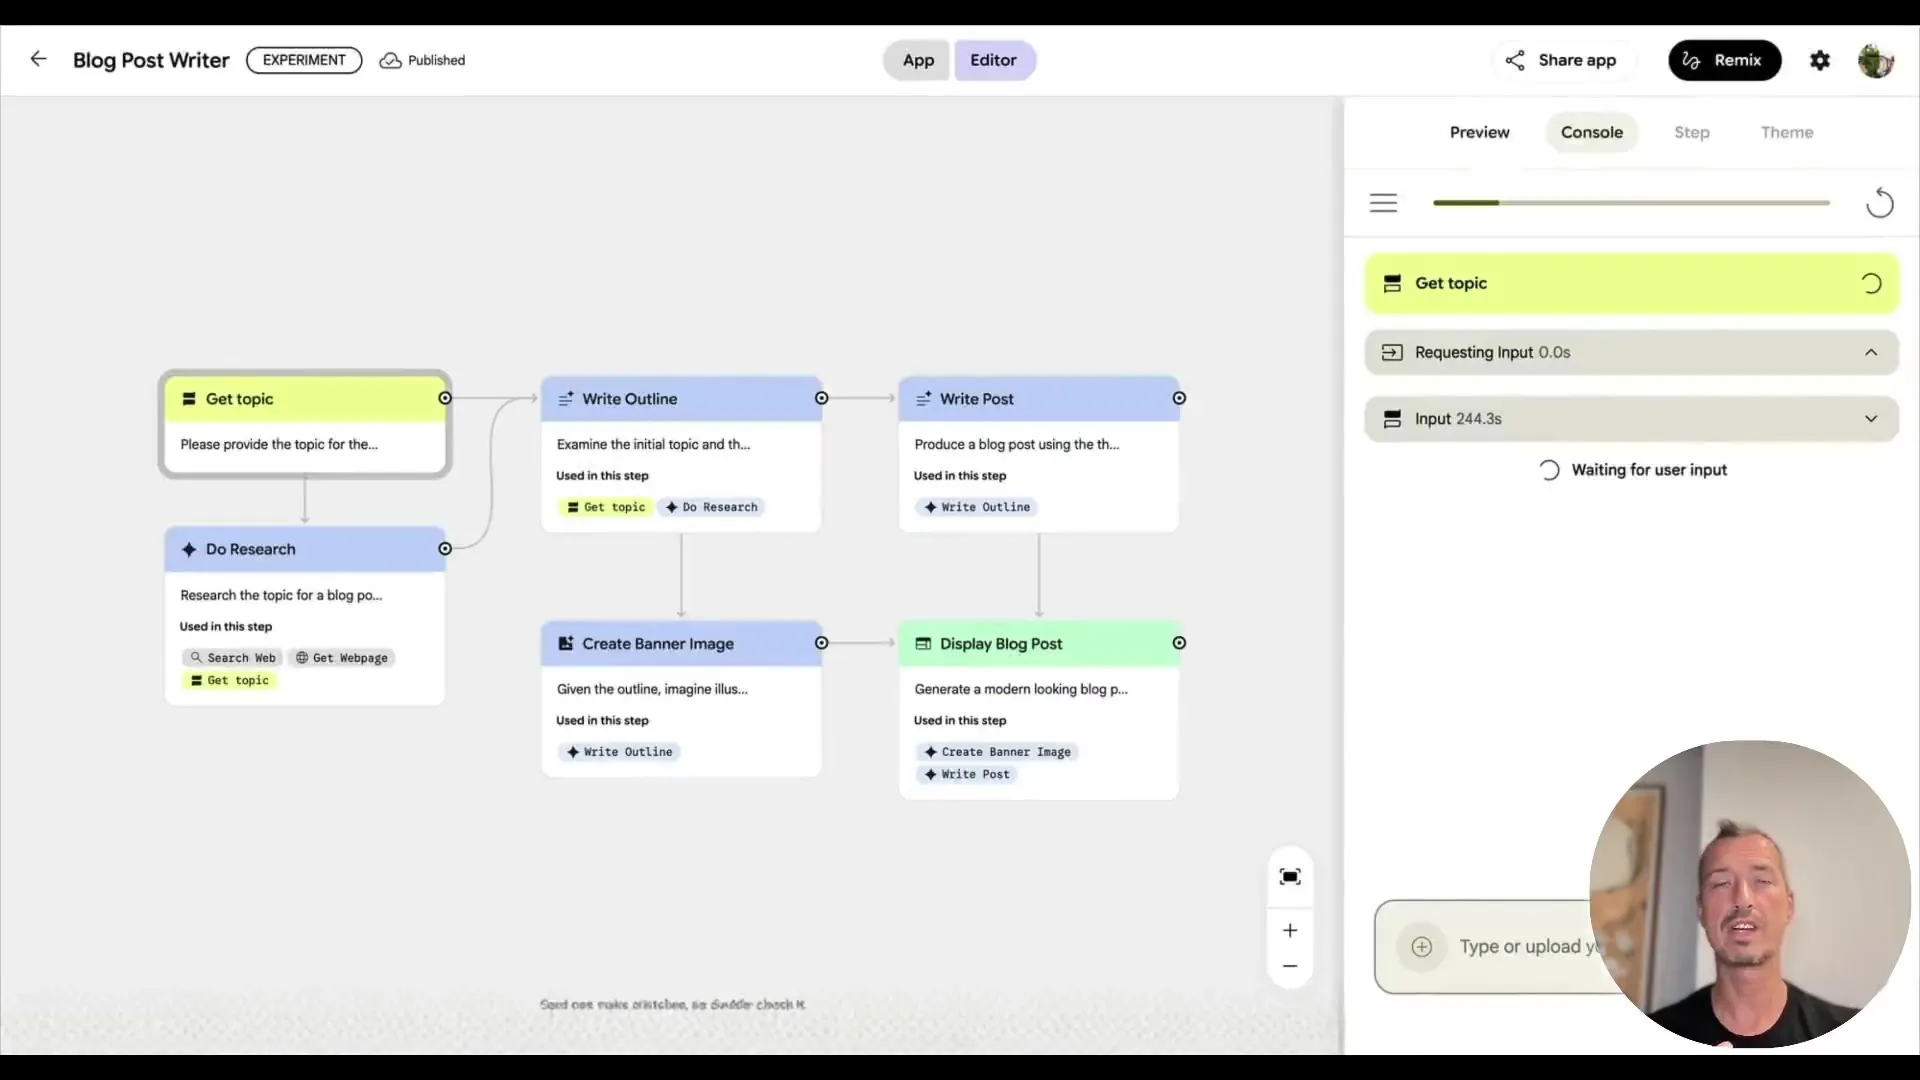The image size is (1920, 1080).
Task: Click the Published cloud icon
Action: (x=390, y=60)
